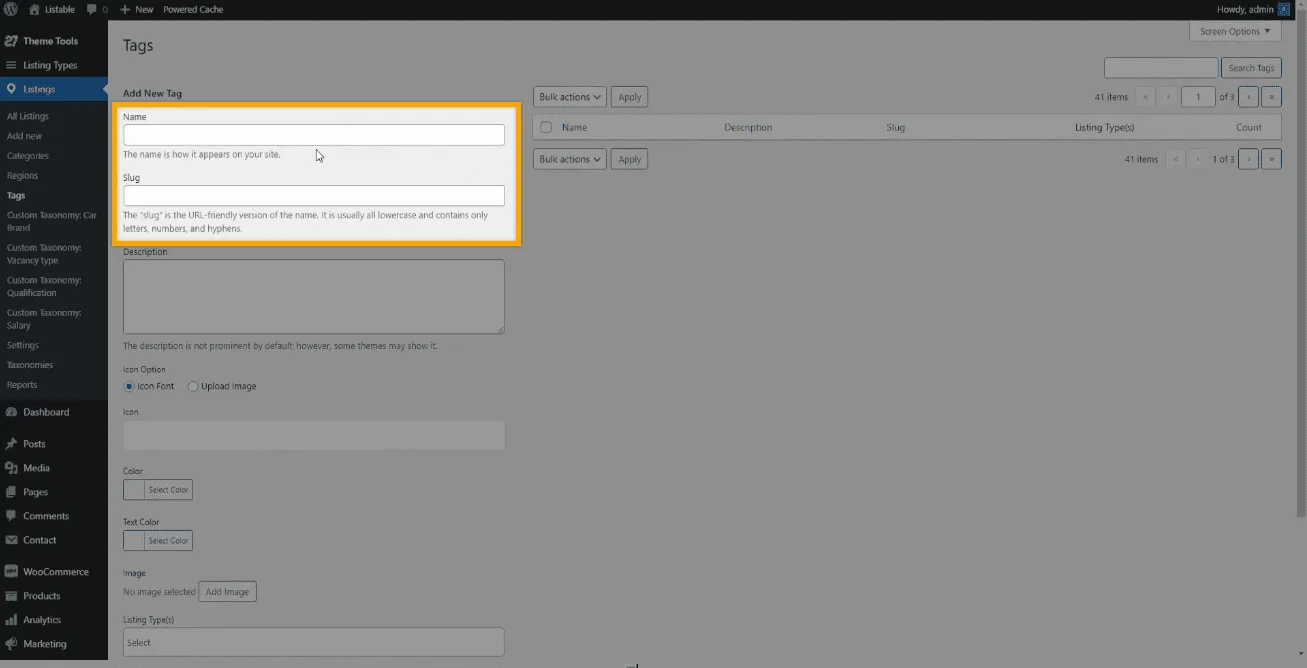Click the Add Image button
The height and width of the screenshot is (668, 1307).
(227, 592)
